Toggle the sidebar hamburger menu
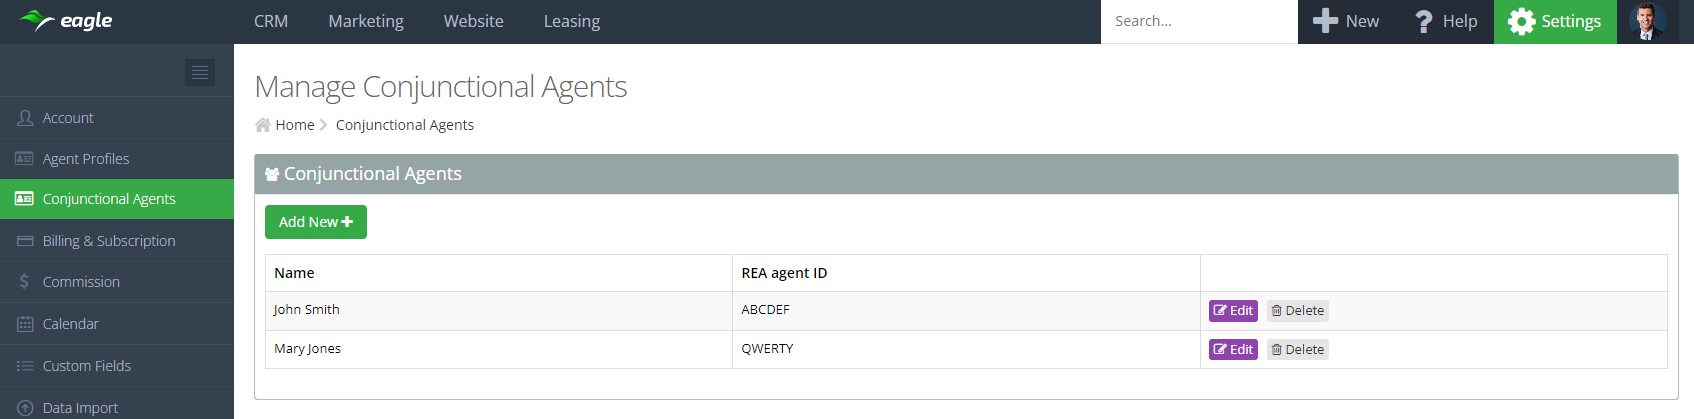1694x419 pixels. (x=200, y=72)
